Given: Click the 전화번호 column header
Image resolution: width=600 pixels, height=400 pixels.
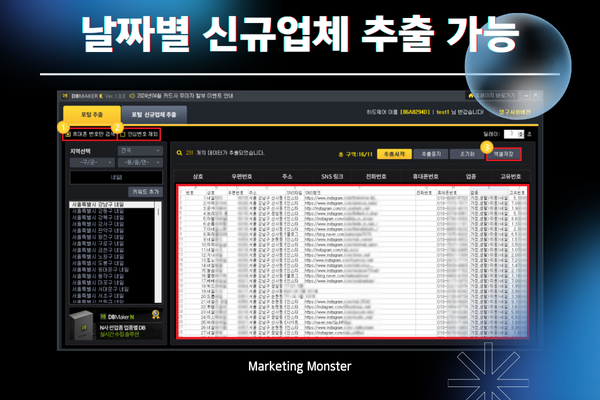Looking at the screenshot, I should 376,176.
